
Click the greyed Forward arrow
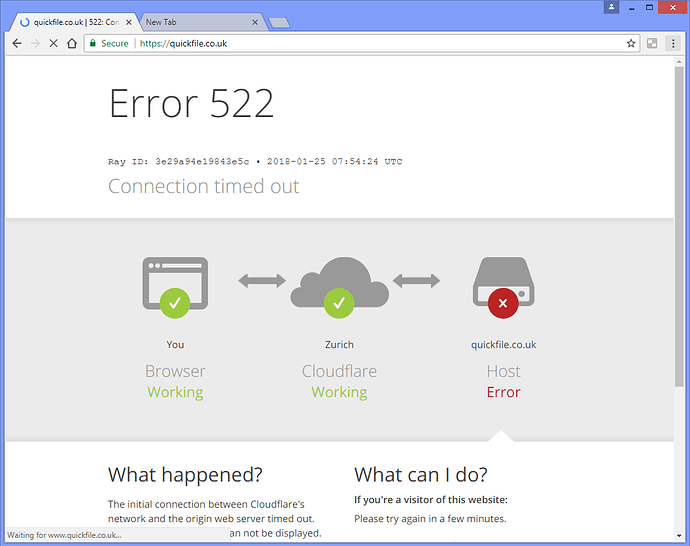[35, 43]
